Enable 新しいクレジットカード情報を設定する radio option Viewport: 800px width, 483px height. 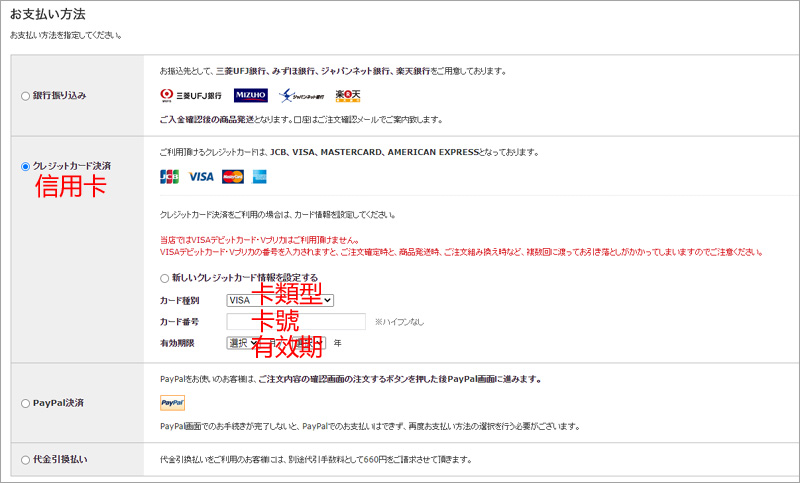pyautogui.click(x=165, y=278)
